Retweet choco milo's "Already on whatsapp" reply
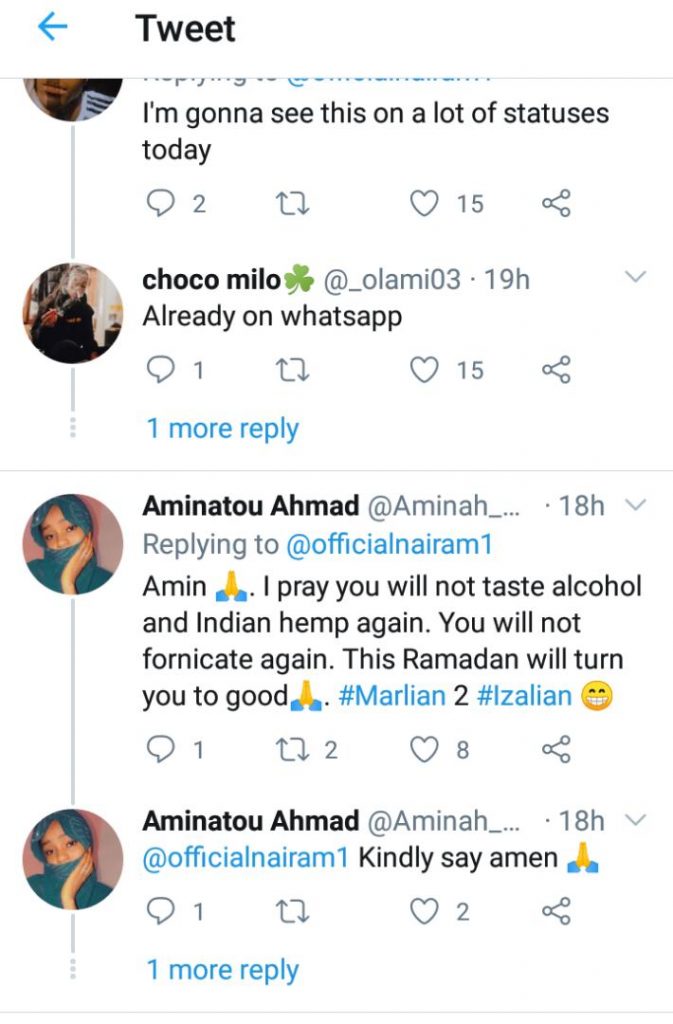The width and height of the screenshot is (673, 1024). [291, 370]
